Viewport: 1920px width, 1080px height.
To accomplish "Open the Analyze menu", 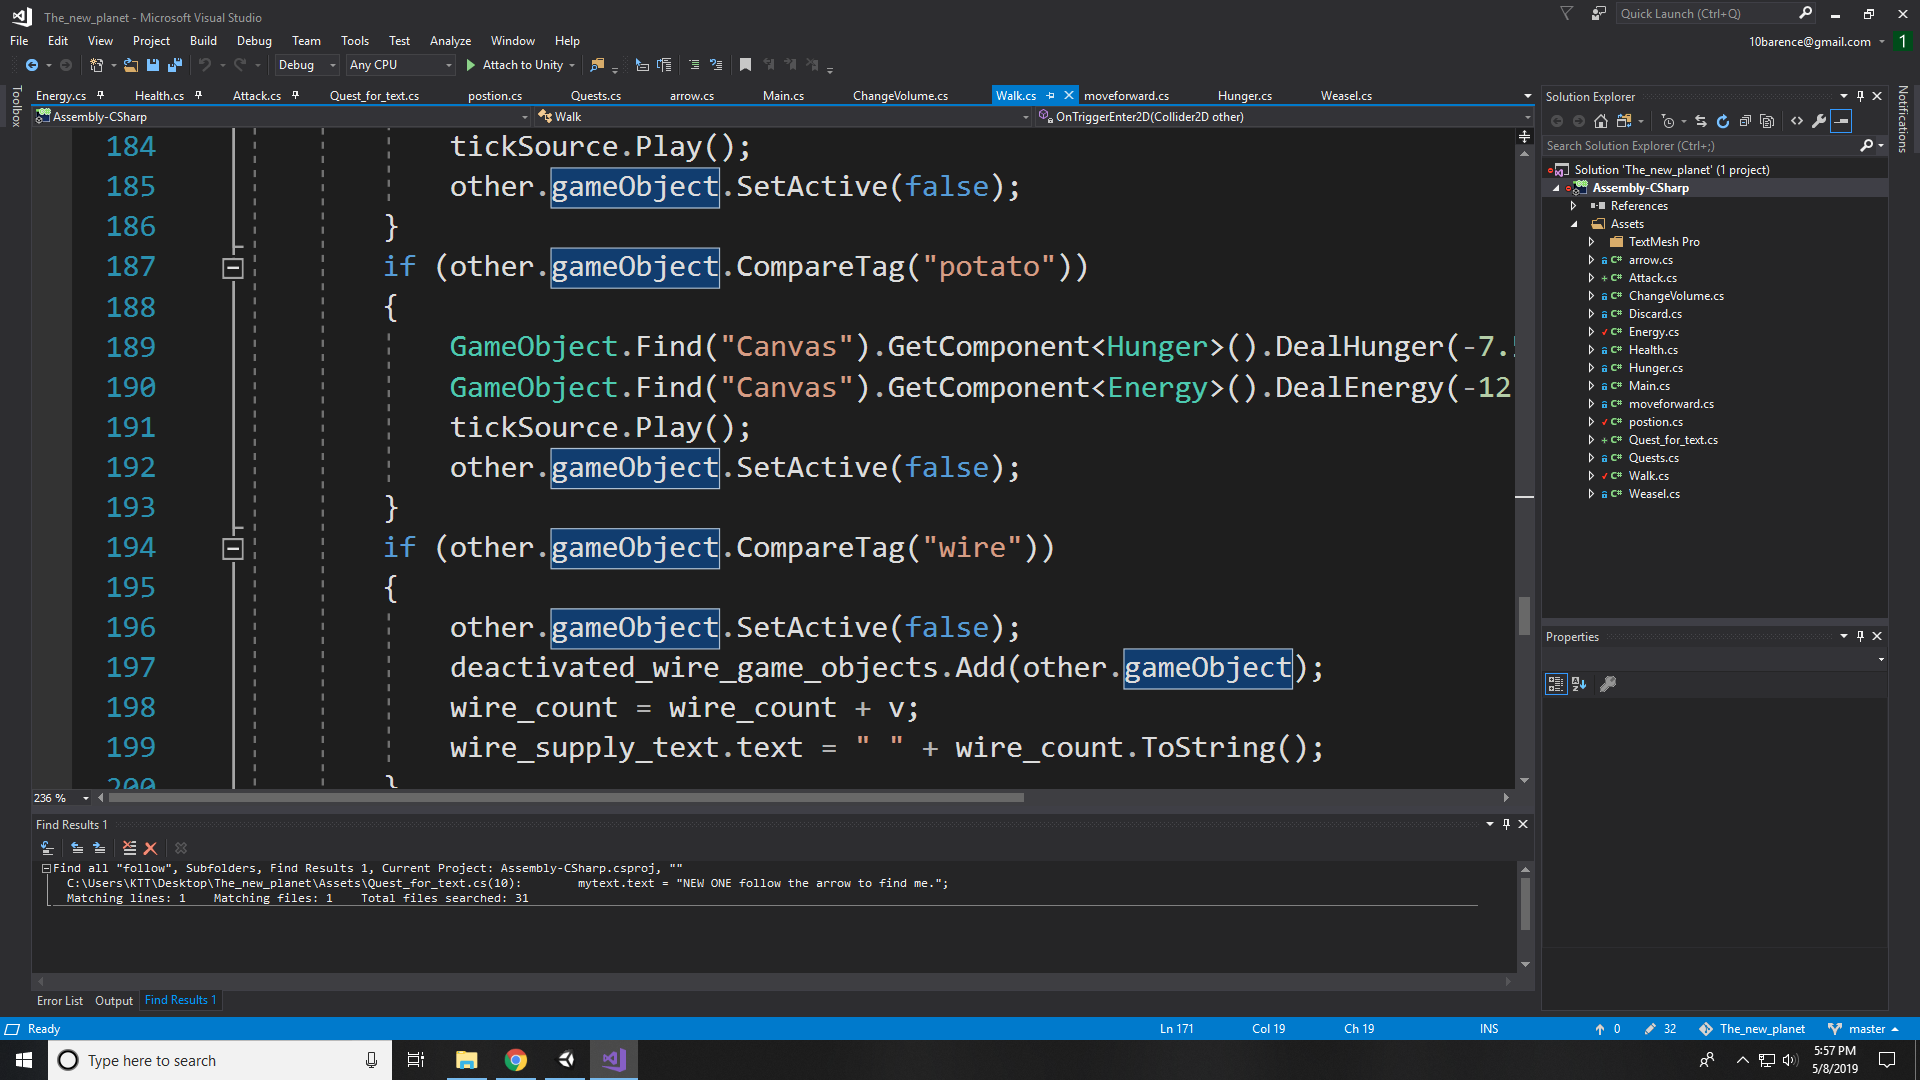I will [450, 41].
